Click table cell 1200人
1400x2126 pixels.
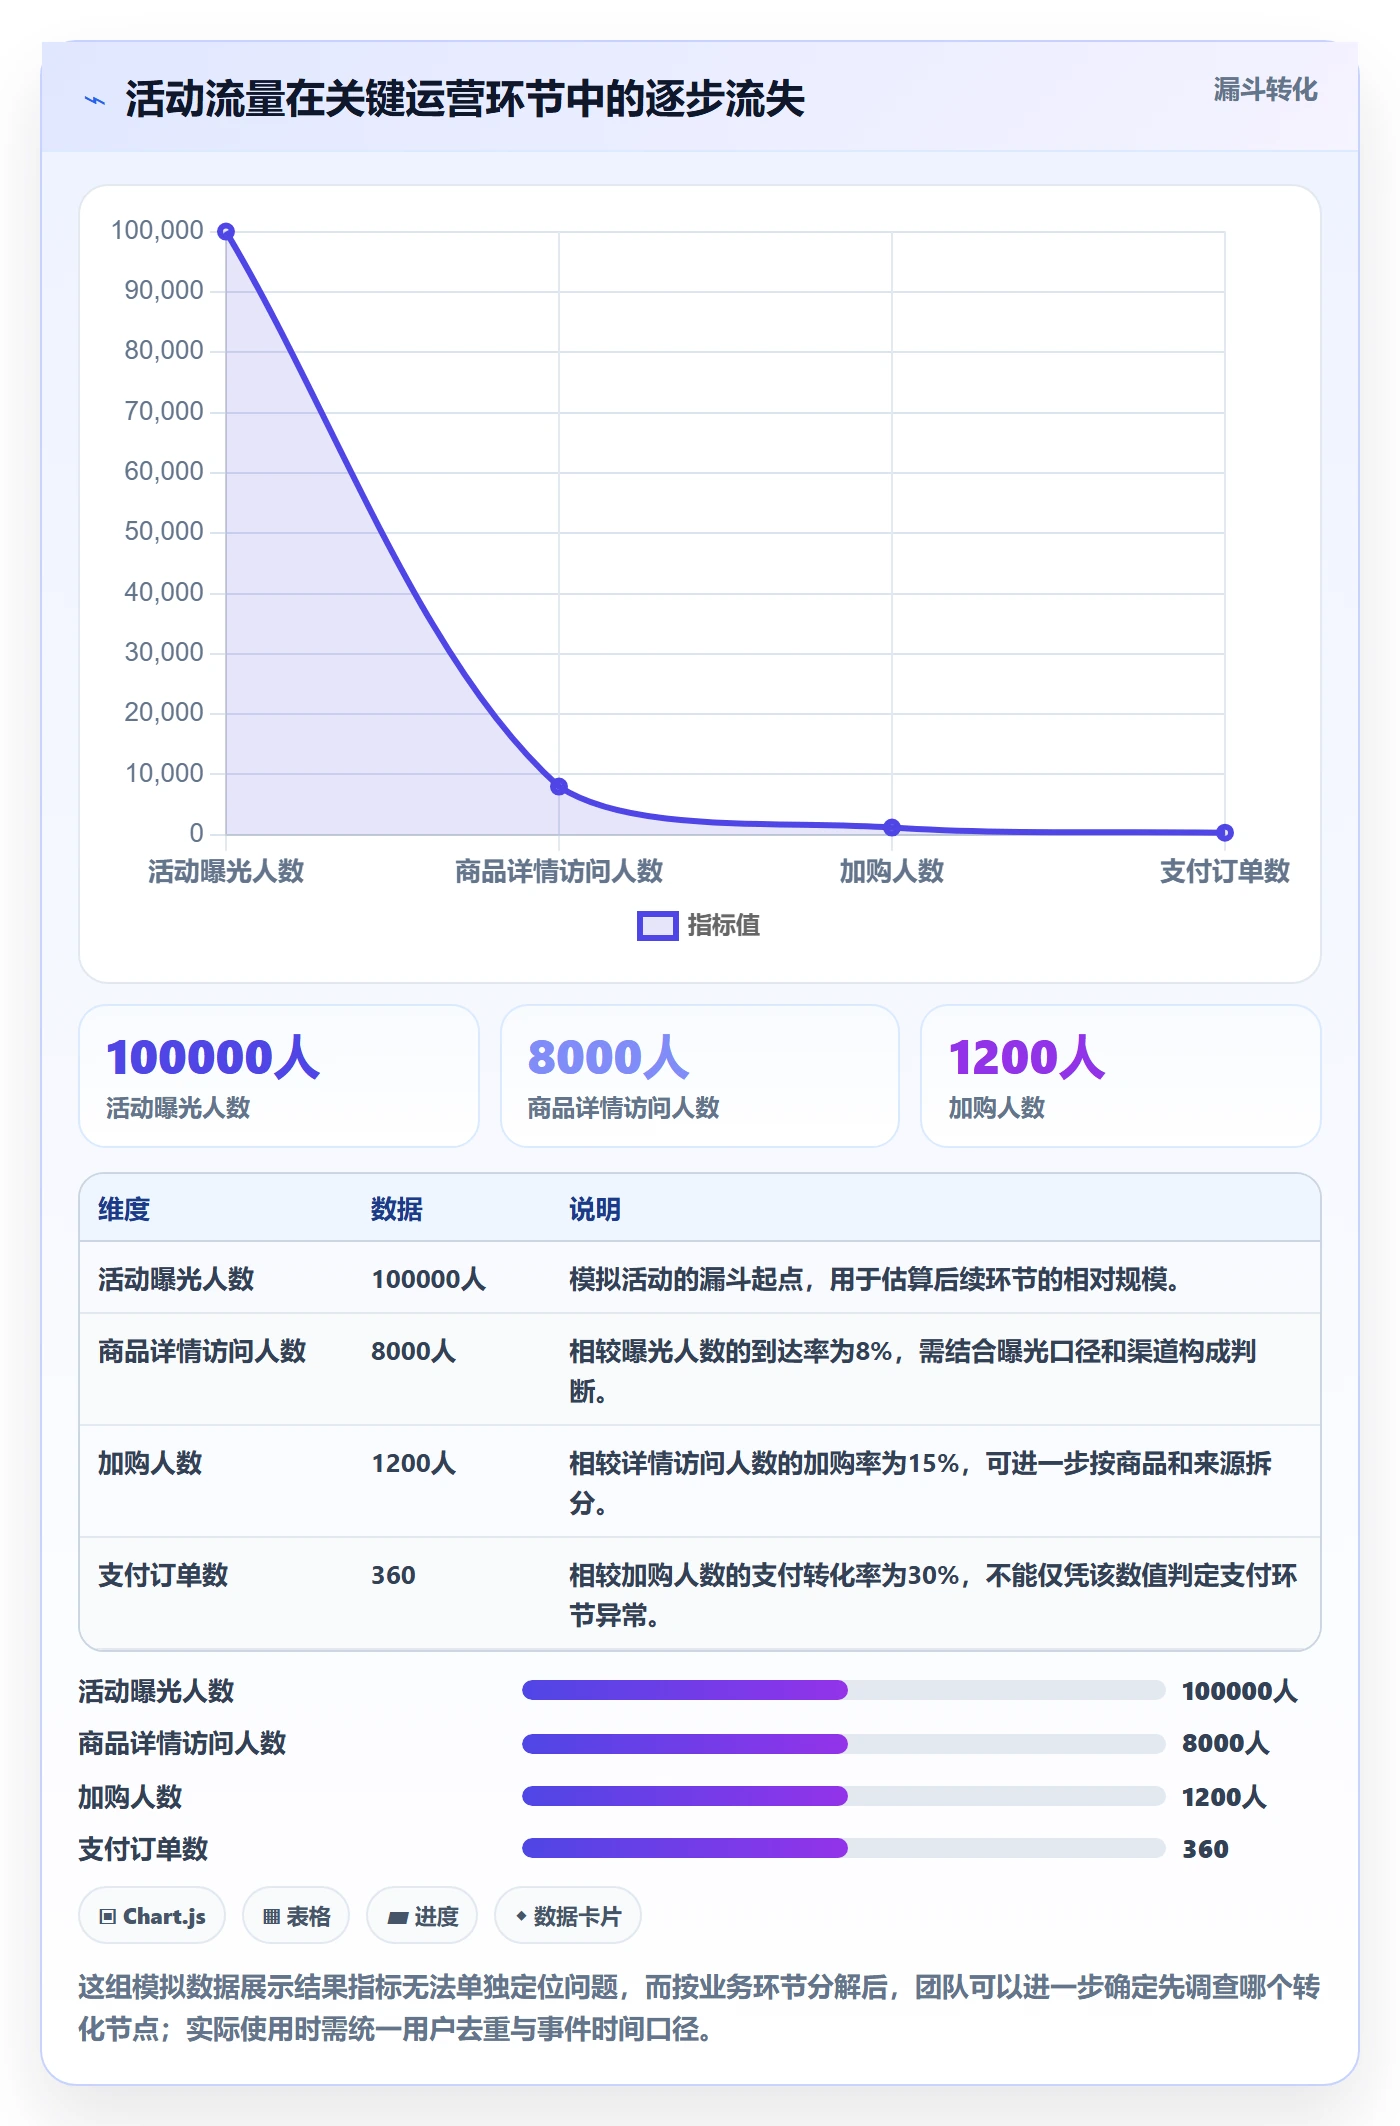pyautogui.click(x=413, y=1463)
